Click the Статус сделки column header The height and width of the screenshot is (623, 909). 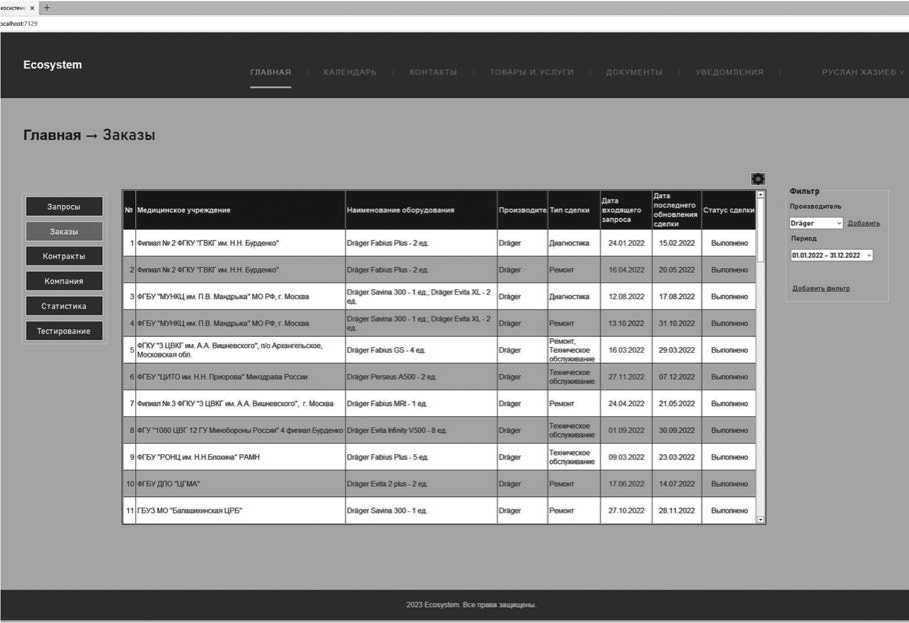pyautogui.click(x=729, y=210)
